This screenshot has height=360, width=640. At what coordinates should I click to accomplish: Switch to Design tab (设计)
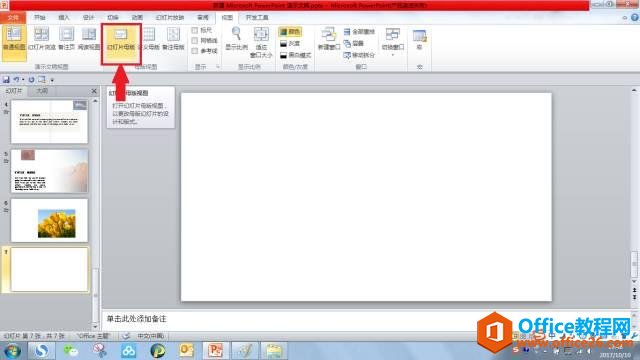click(89, 18)
